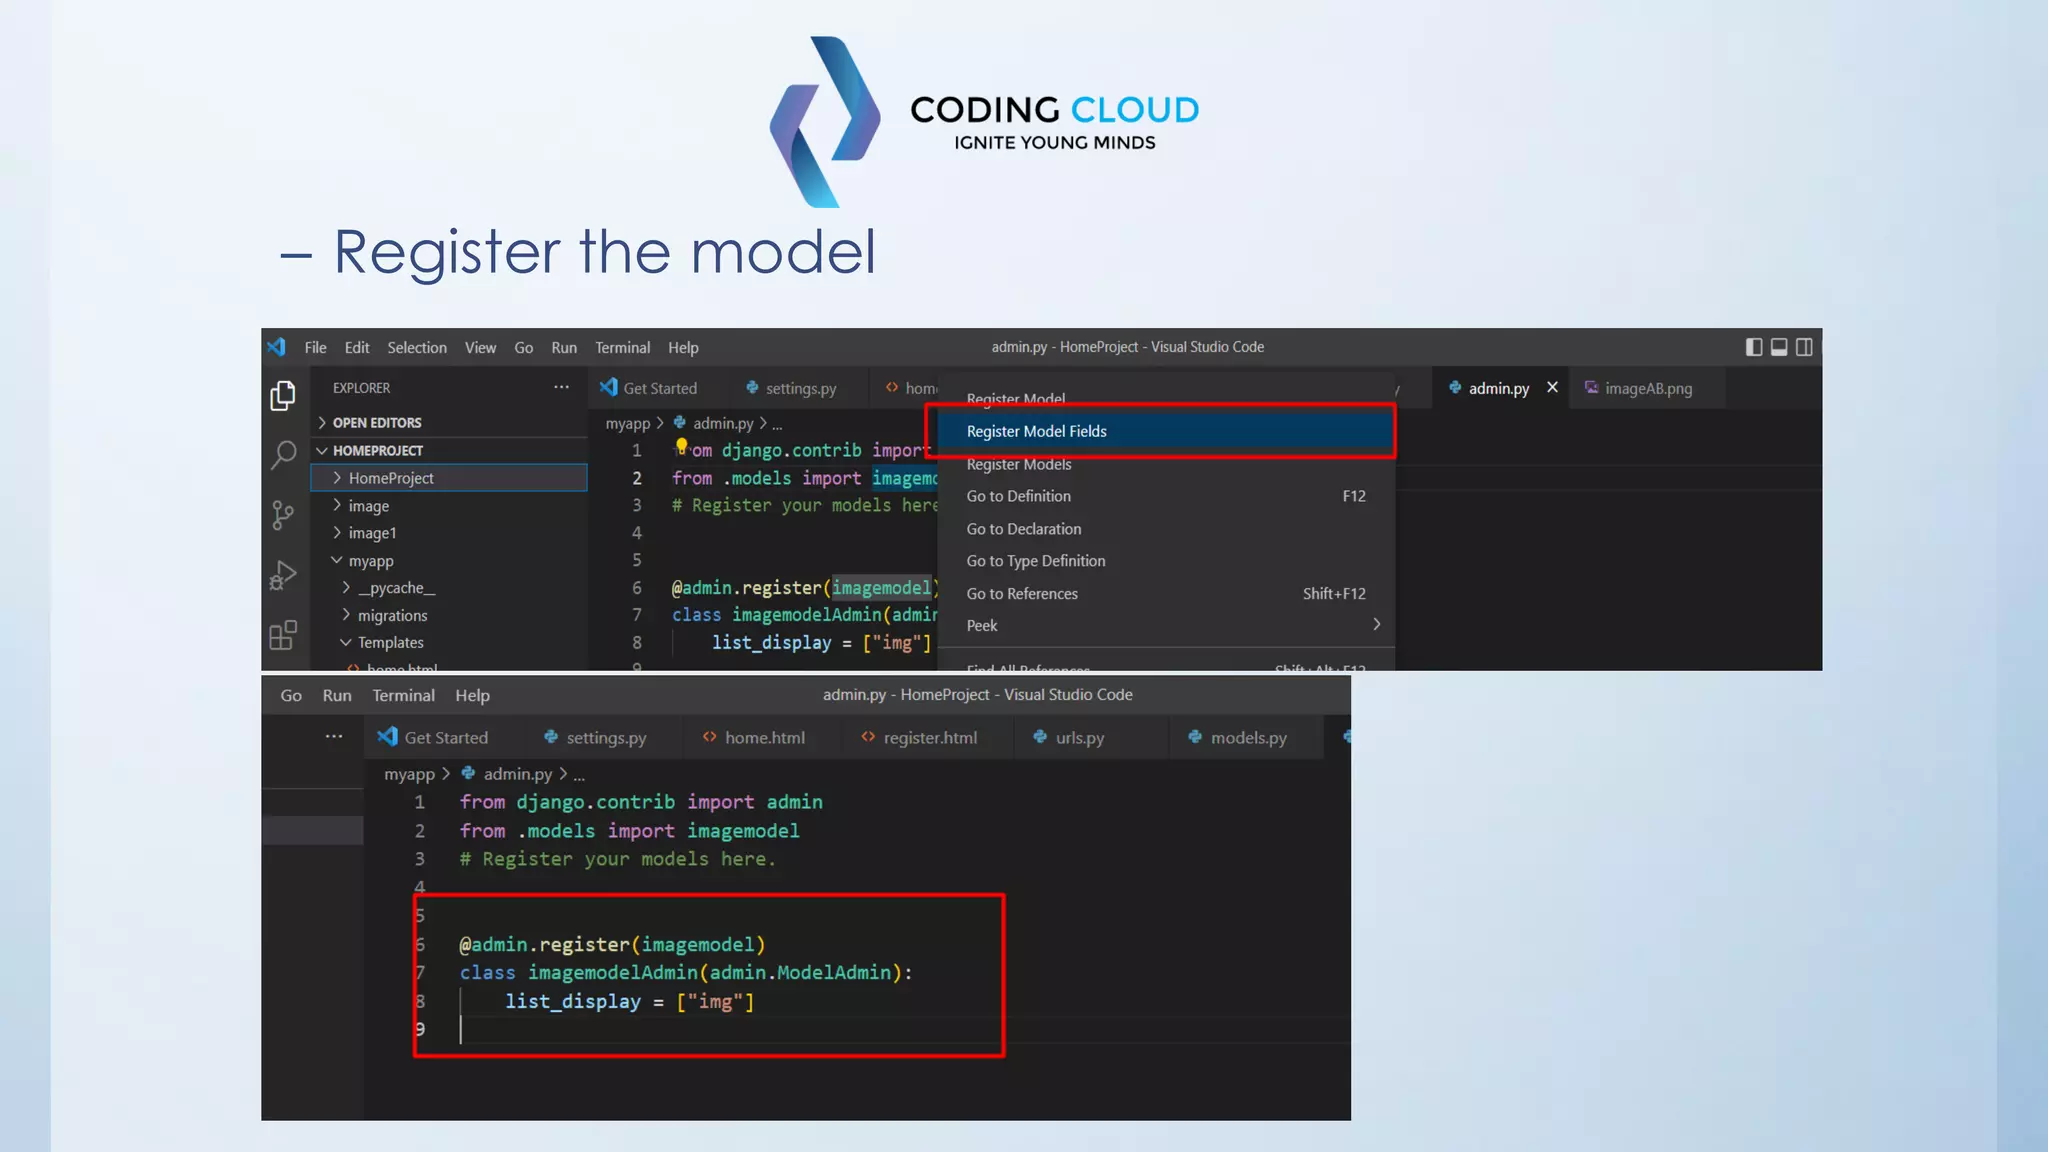Image resolution: width=2048 pixels, height=1152 pixels.
Task: Open the models.py tab
Action: point(1247,738)
